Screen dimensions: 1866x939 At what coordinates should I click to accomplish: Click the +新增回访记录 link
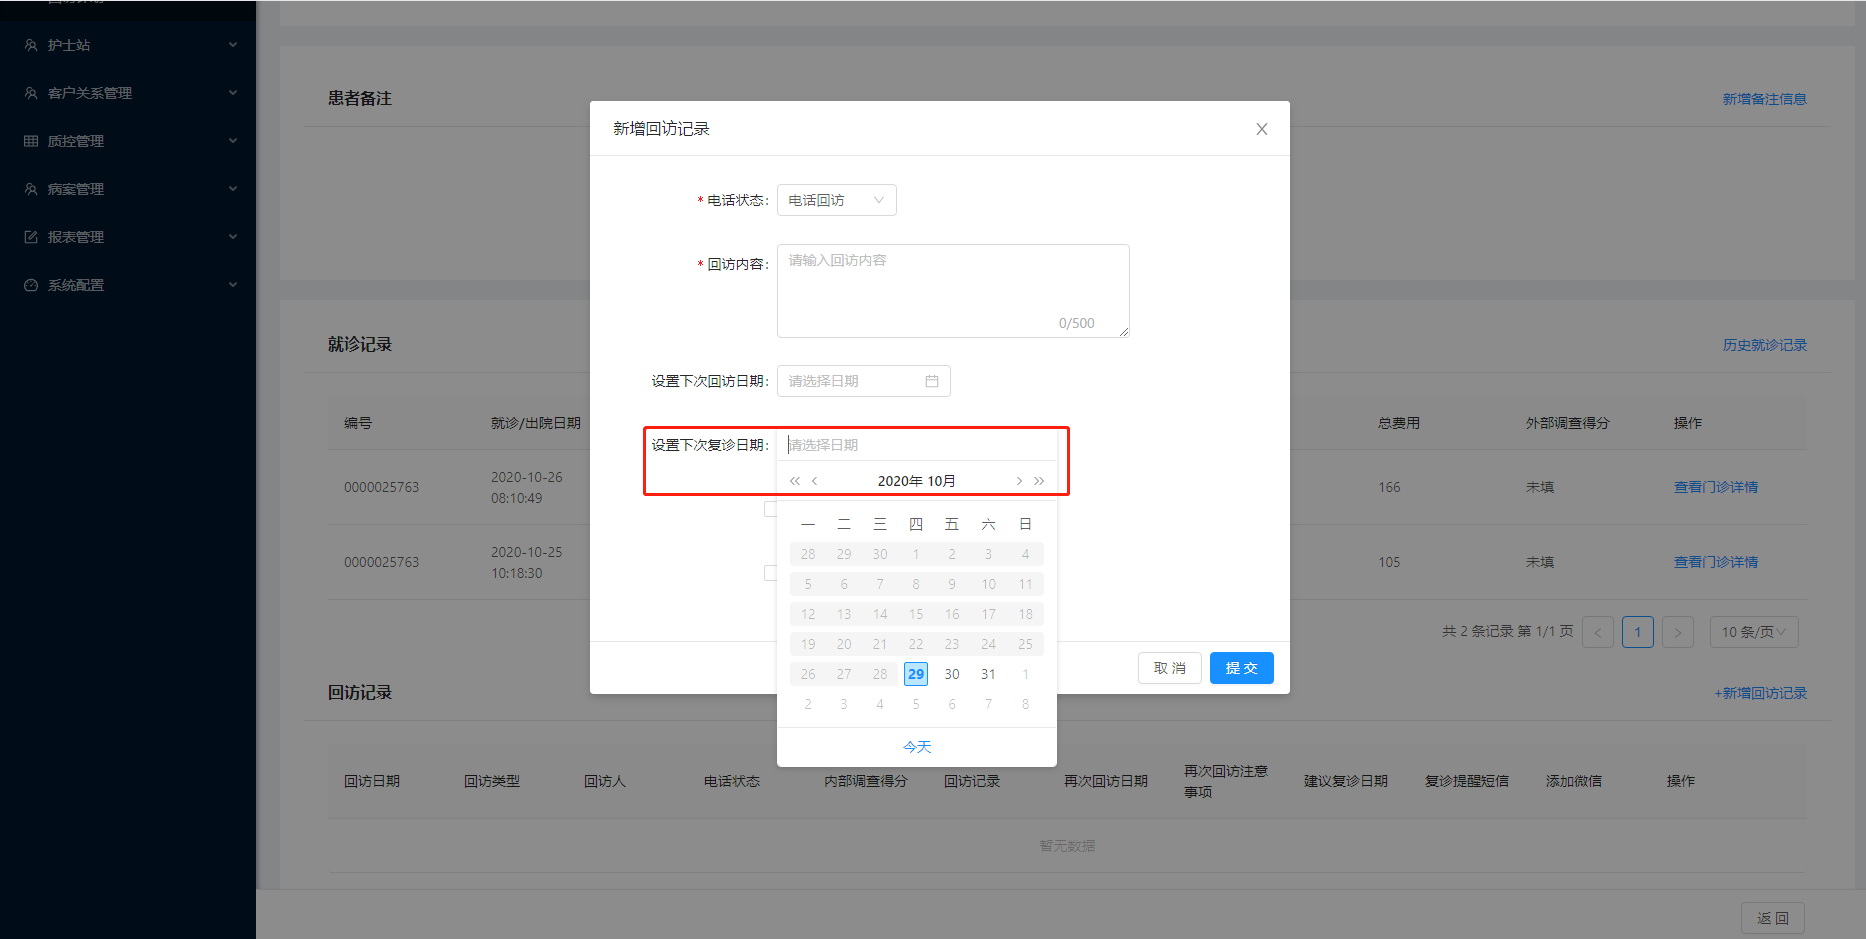[1761, 693]
